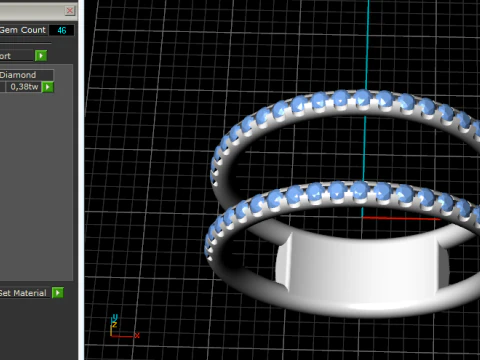Click the green arrow beside 0,38tw

pos(48,87)
